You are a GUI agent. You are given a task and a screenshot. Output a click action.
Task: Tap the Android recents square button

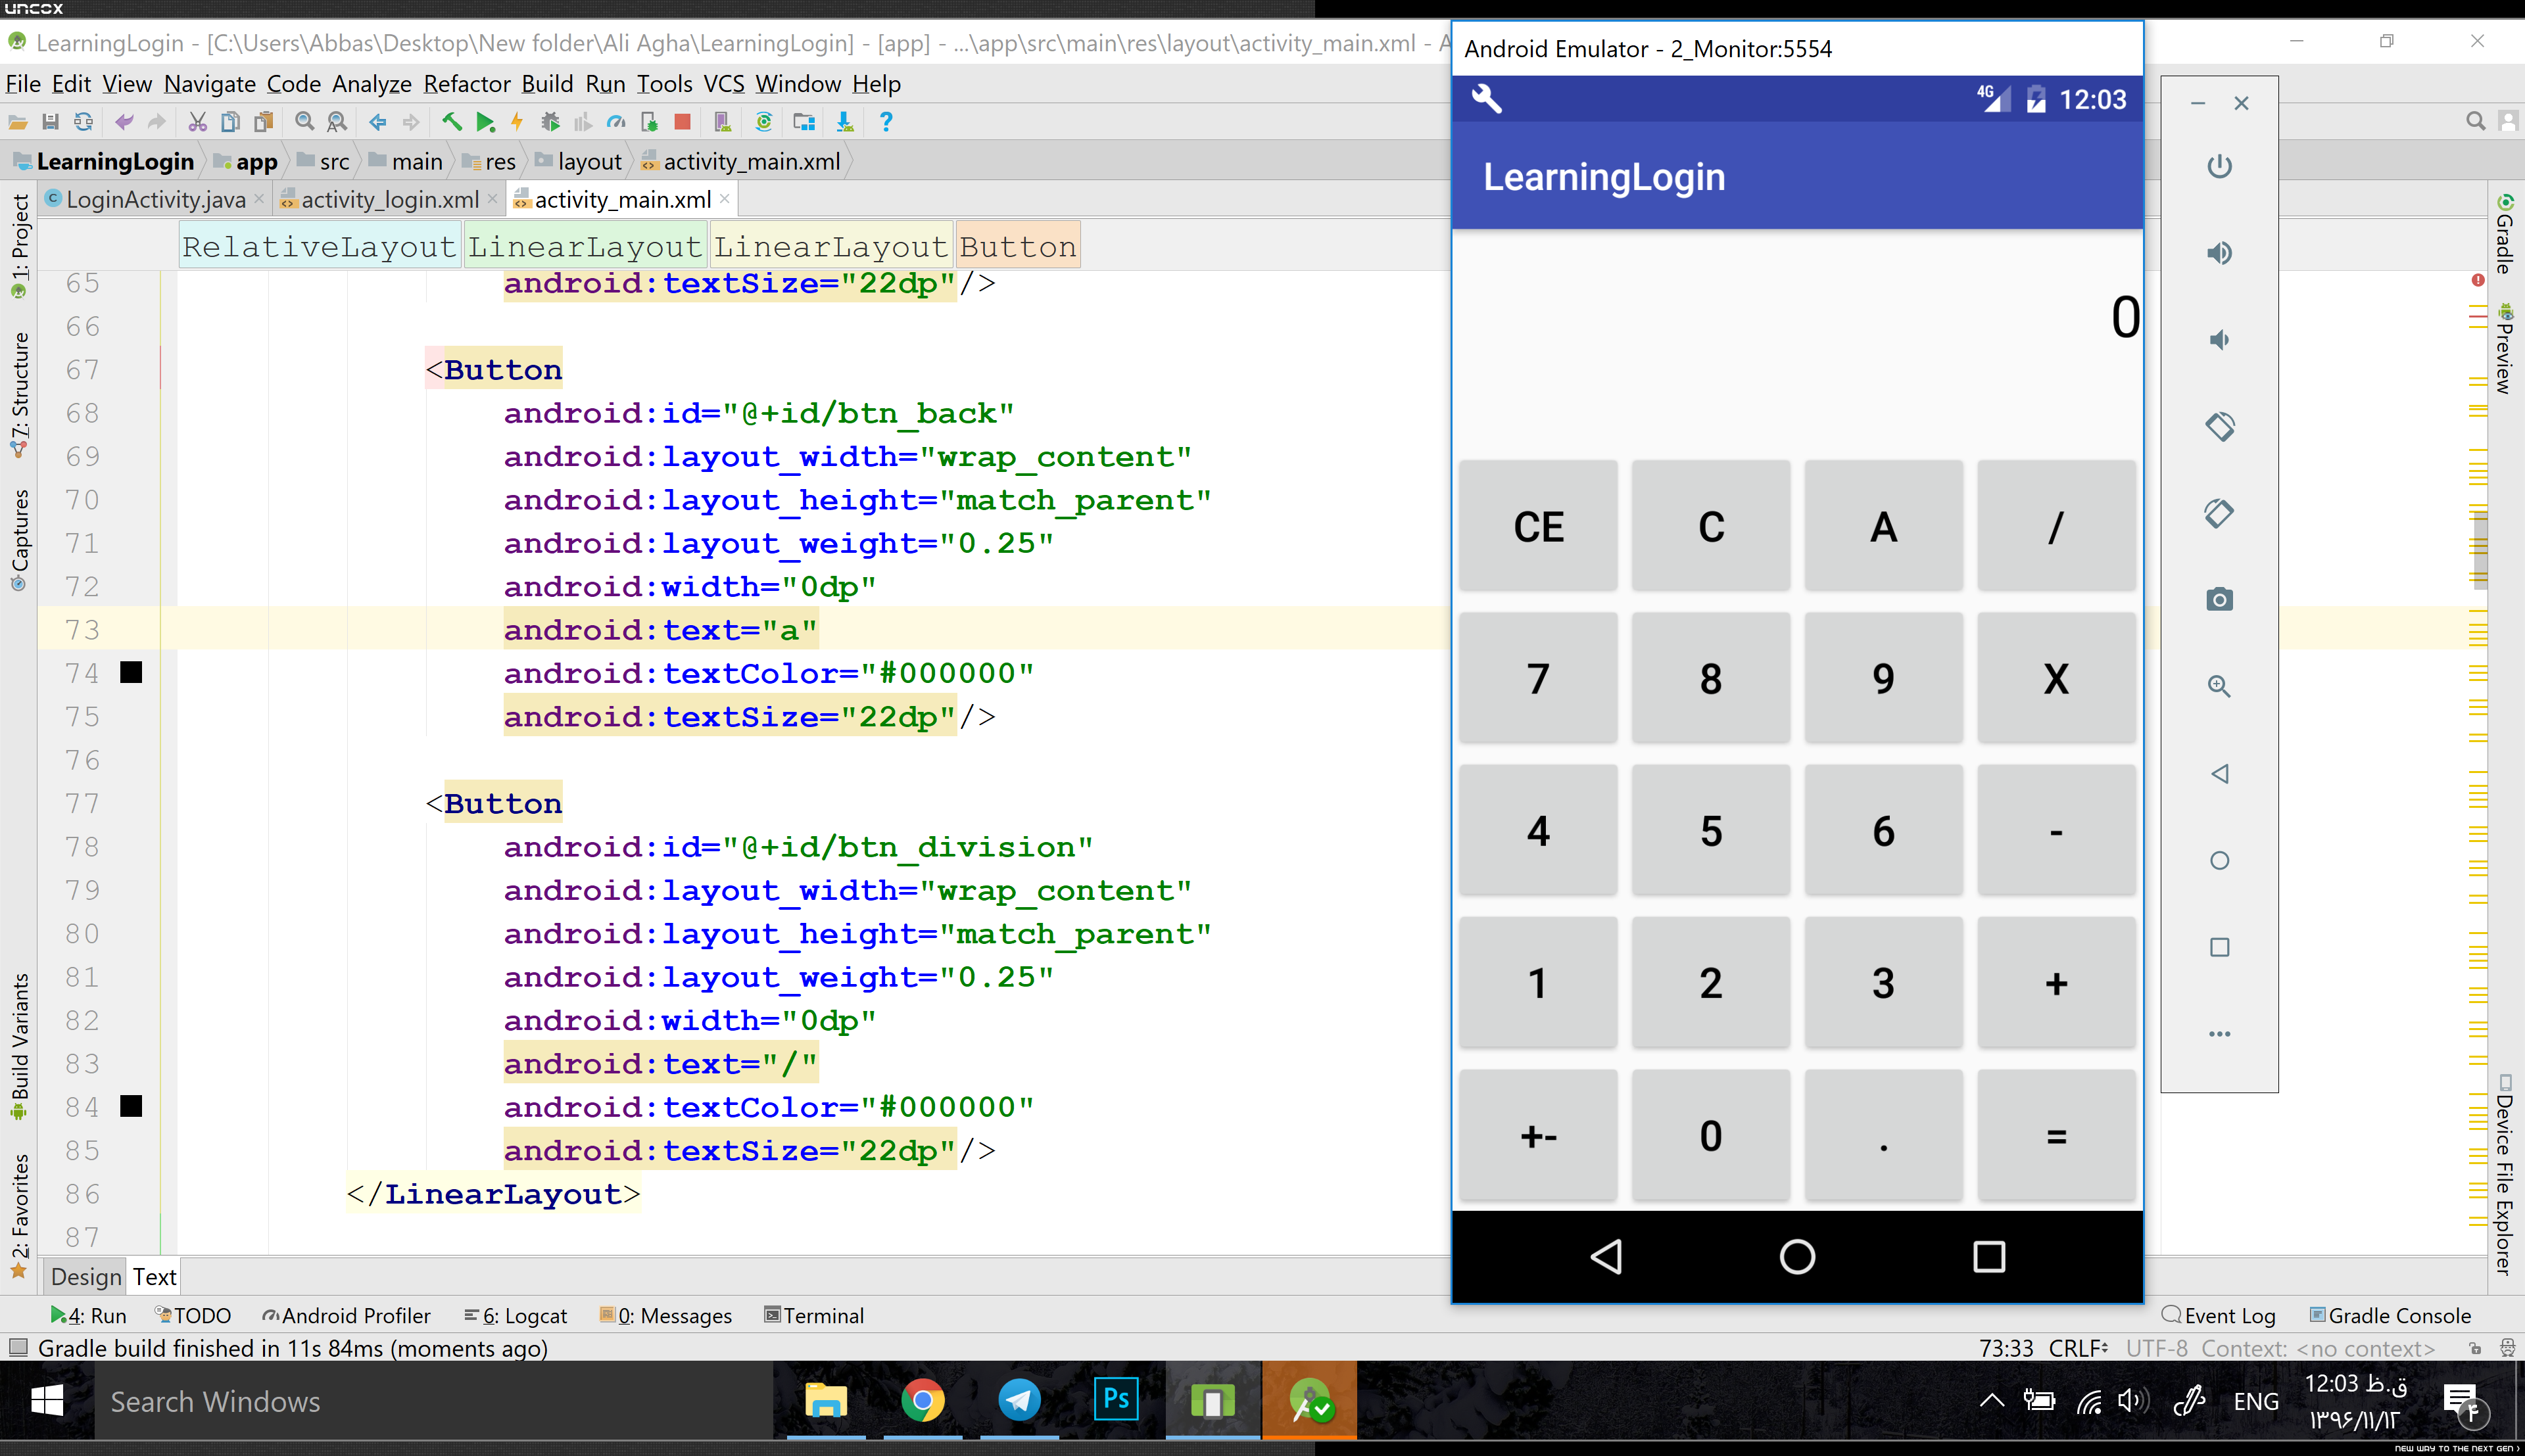(x=1989, y=1257)
